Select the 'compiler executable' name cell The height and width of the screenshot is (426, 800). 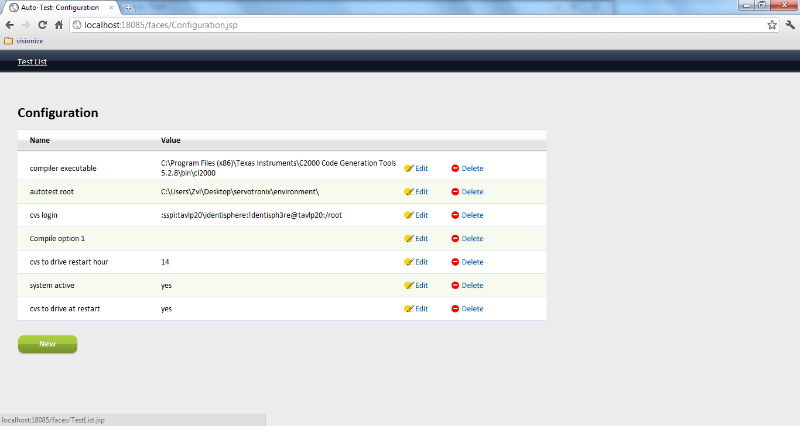(x=63, y=168)
